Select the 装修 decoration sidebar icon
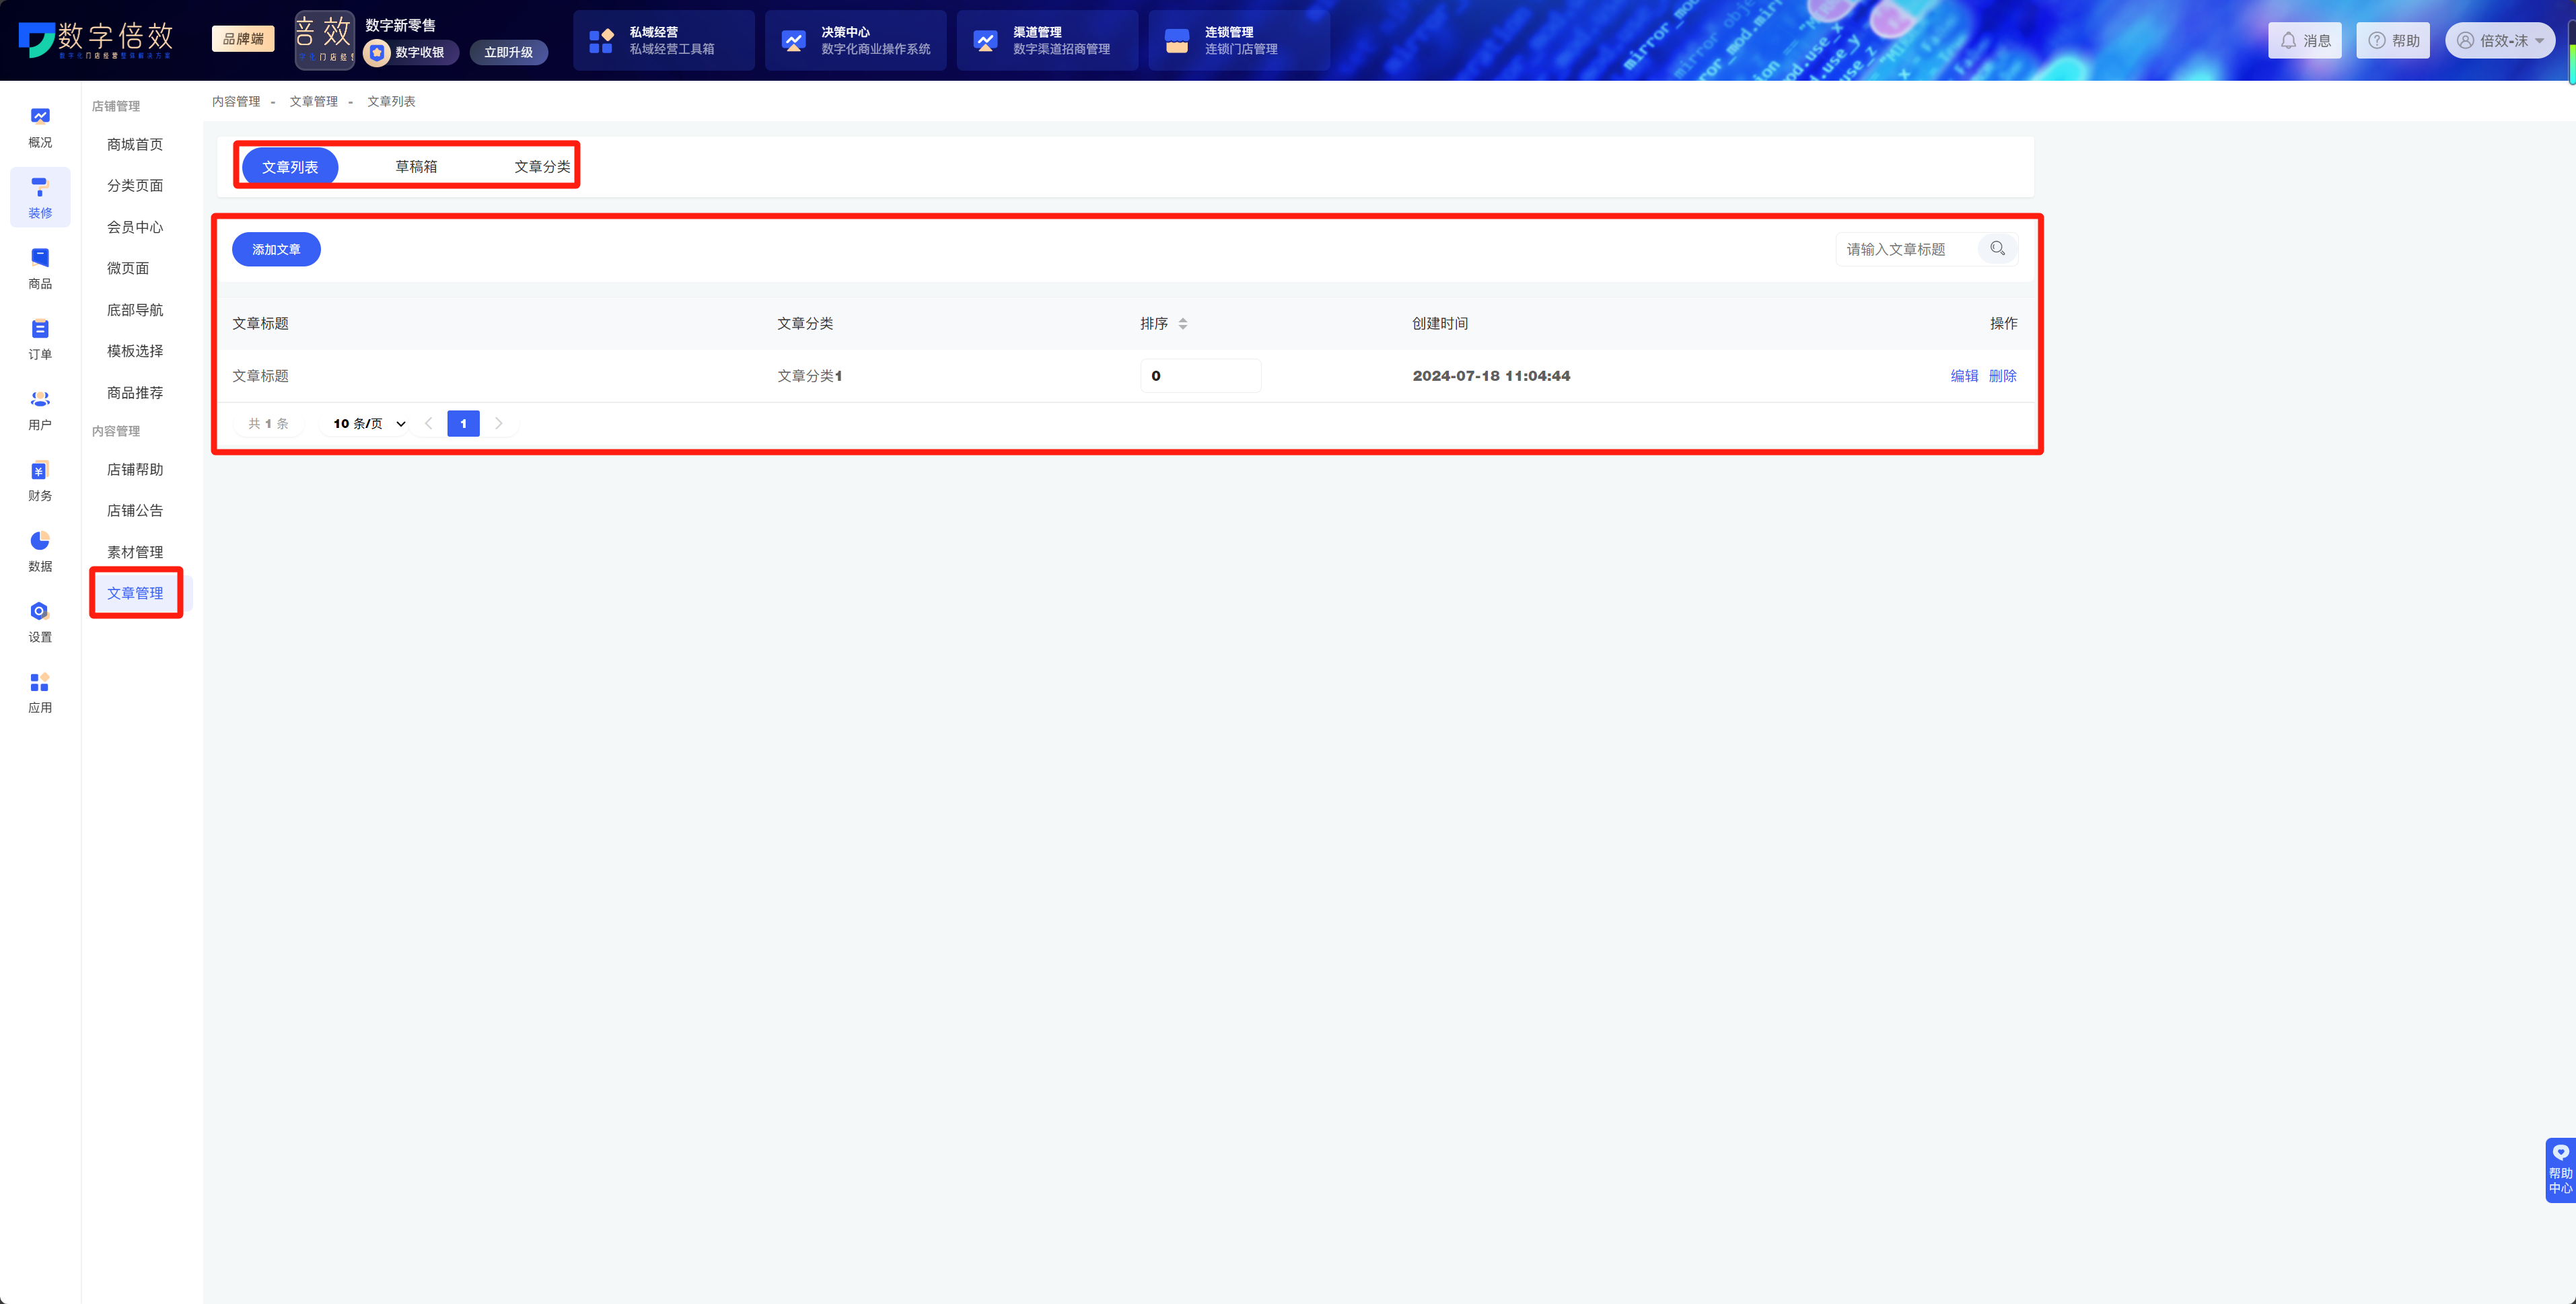This screenshot has height=1304, width=2576. (40, 197)
